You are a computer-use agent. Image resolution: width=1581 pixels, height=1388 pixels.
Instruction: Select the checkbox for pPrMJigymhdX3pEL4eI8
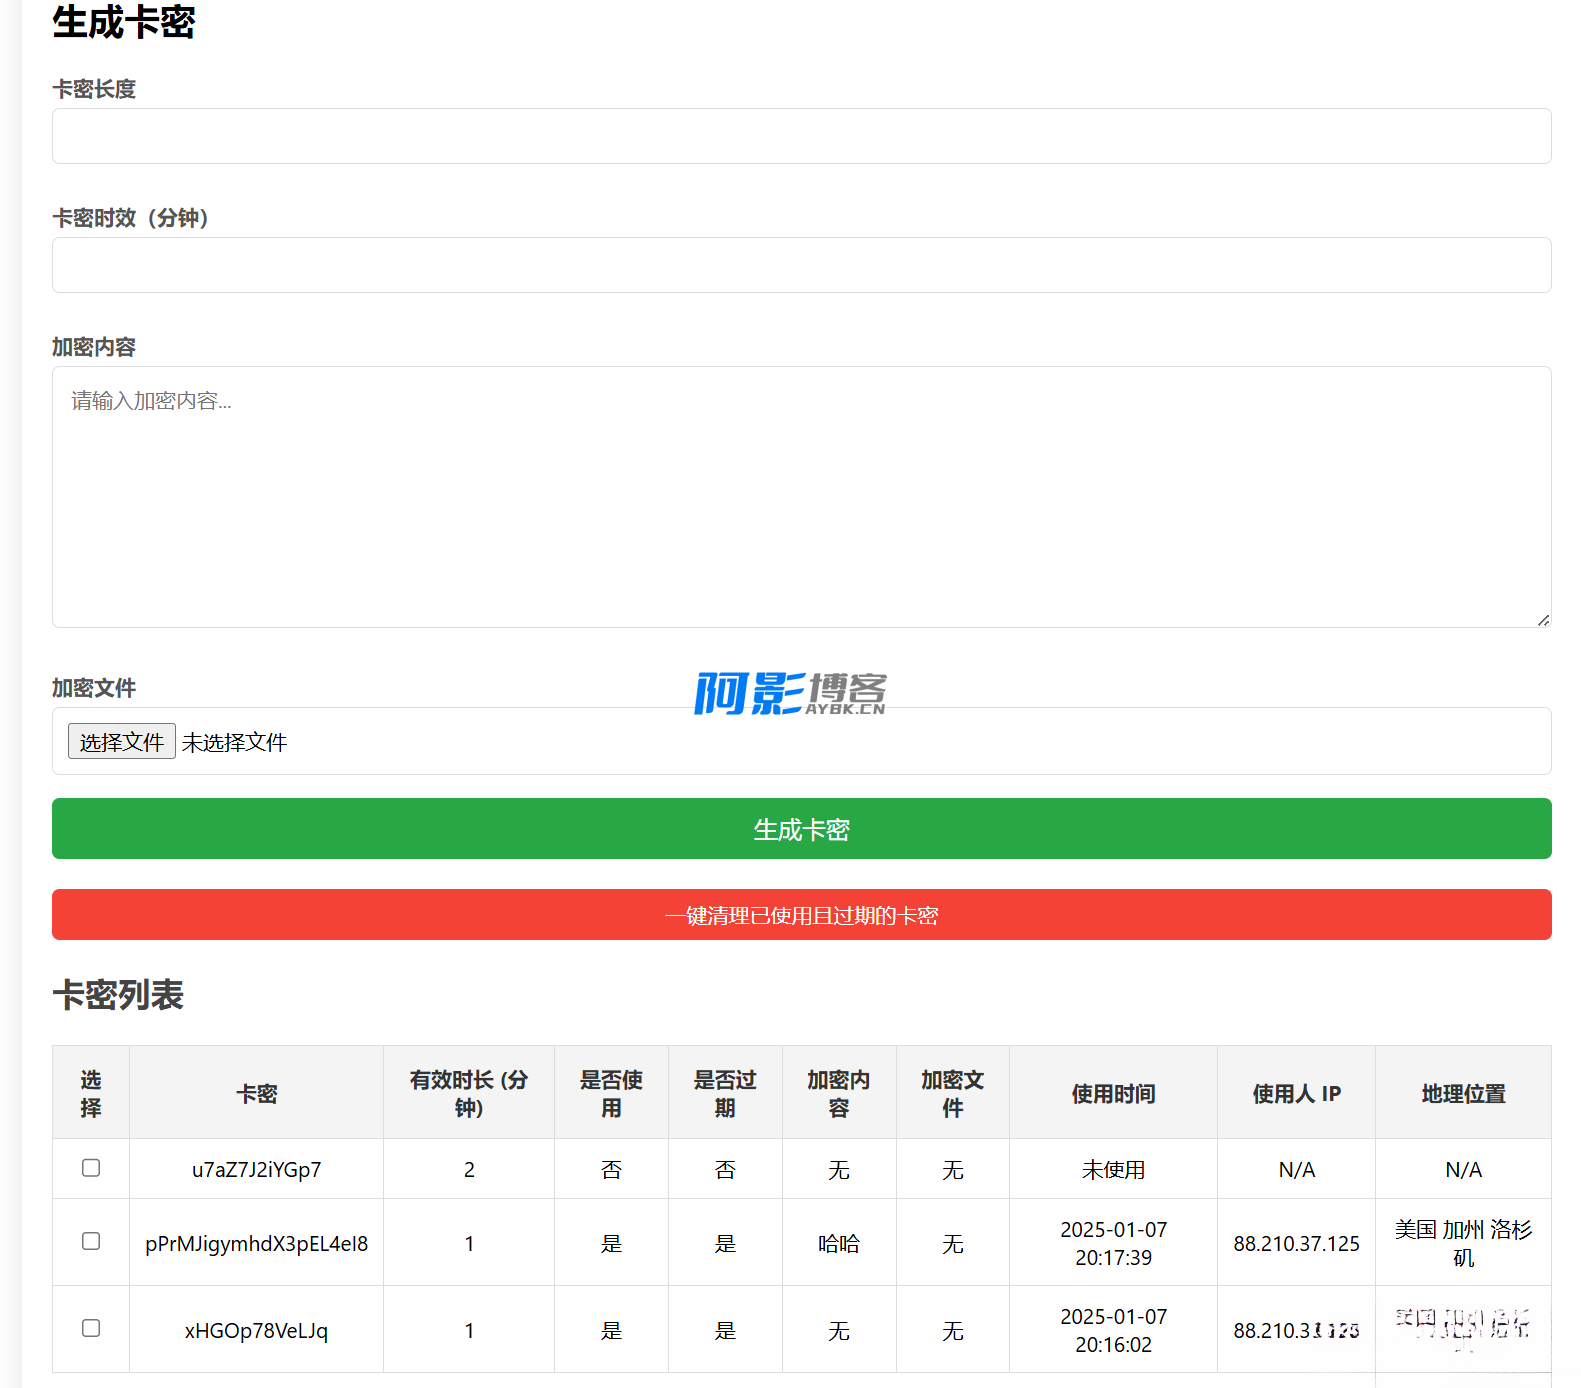(x=91, y=1241)
